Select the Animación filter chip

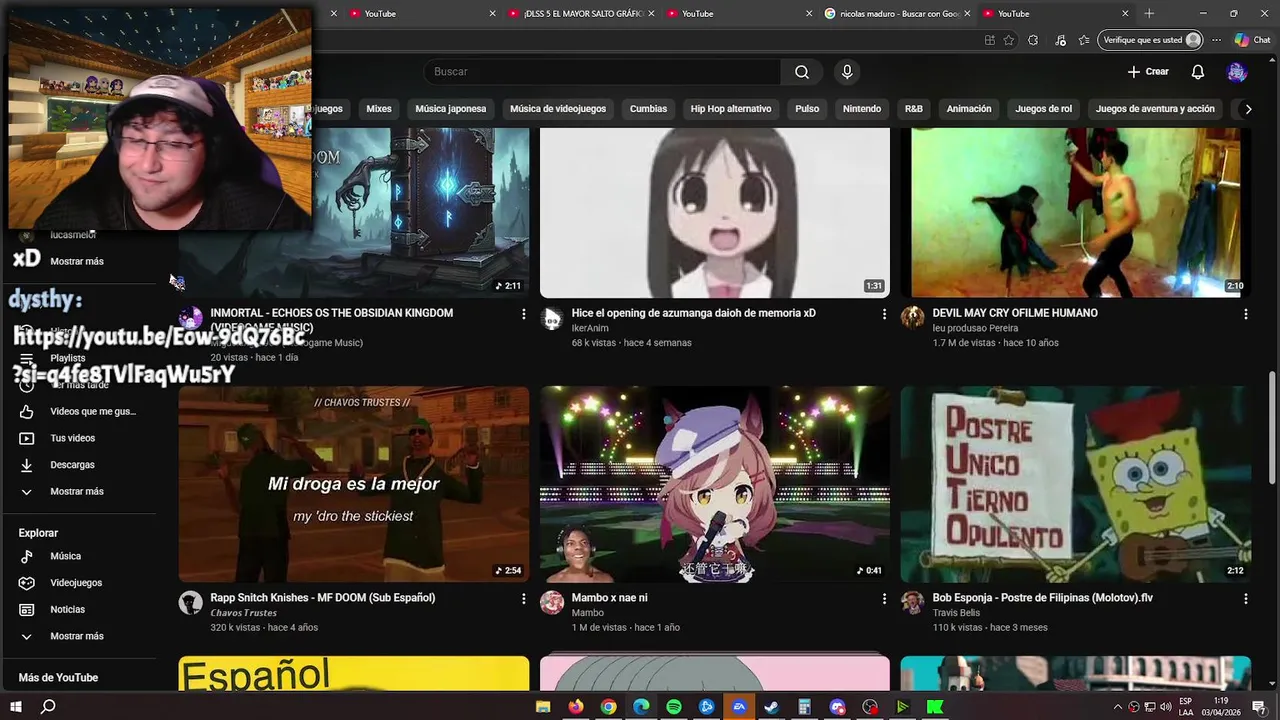point(969,109)
